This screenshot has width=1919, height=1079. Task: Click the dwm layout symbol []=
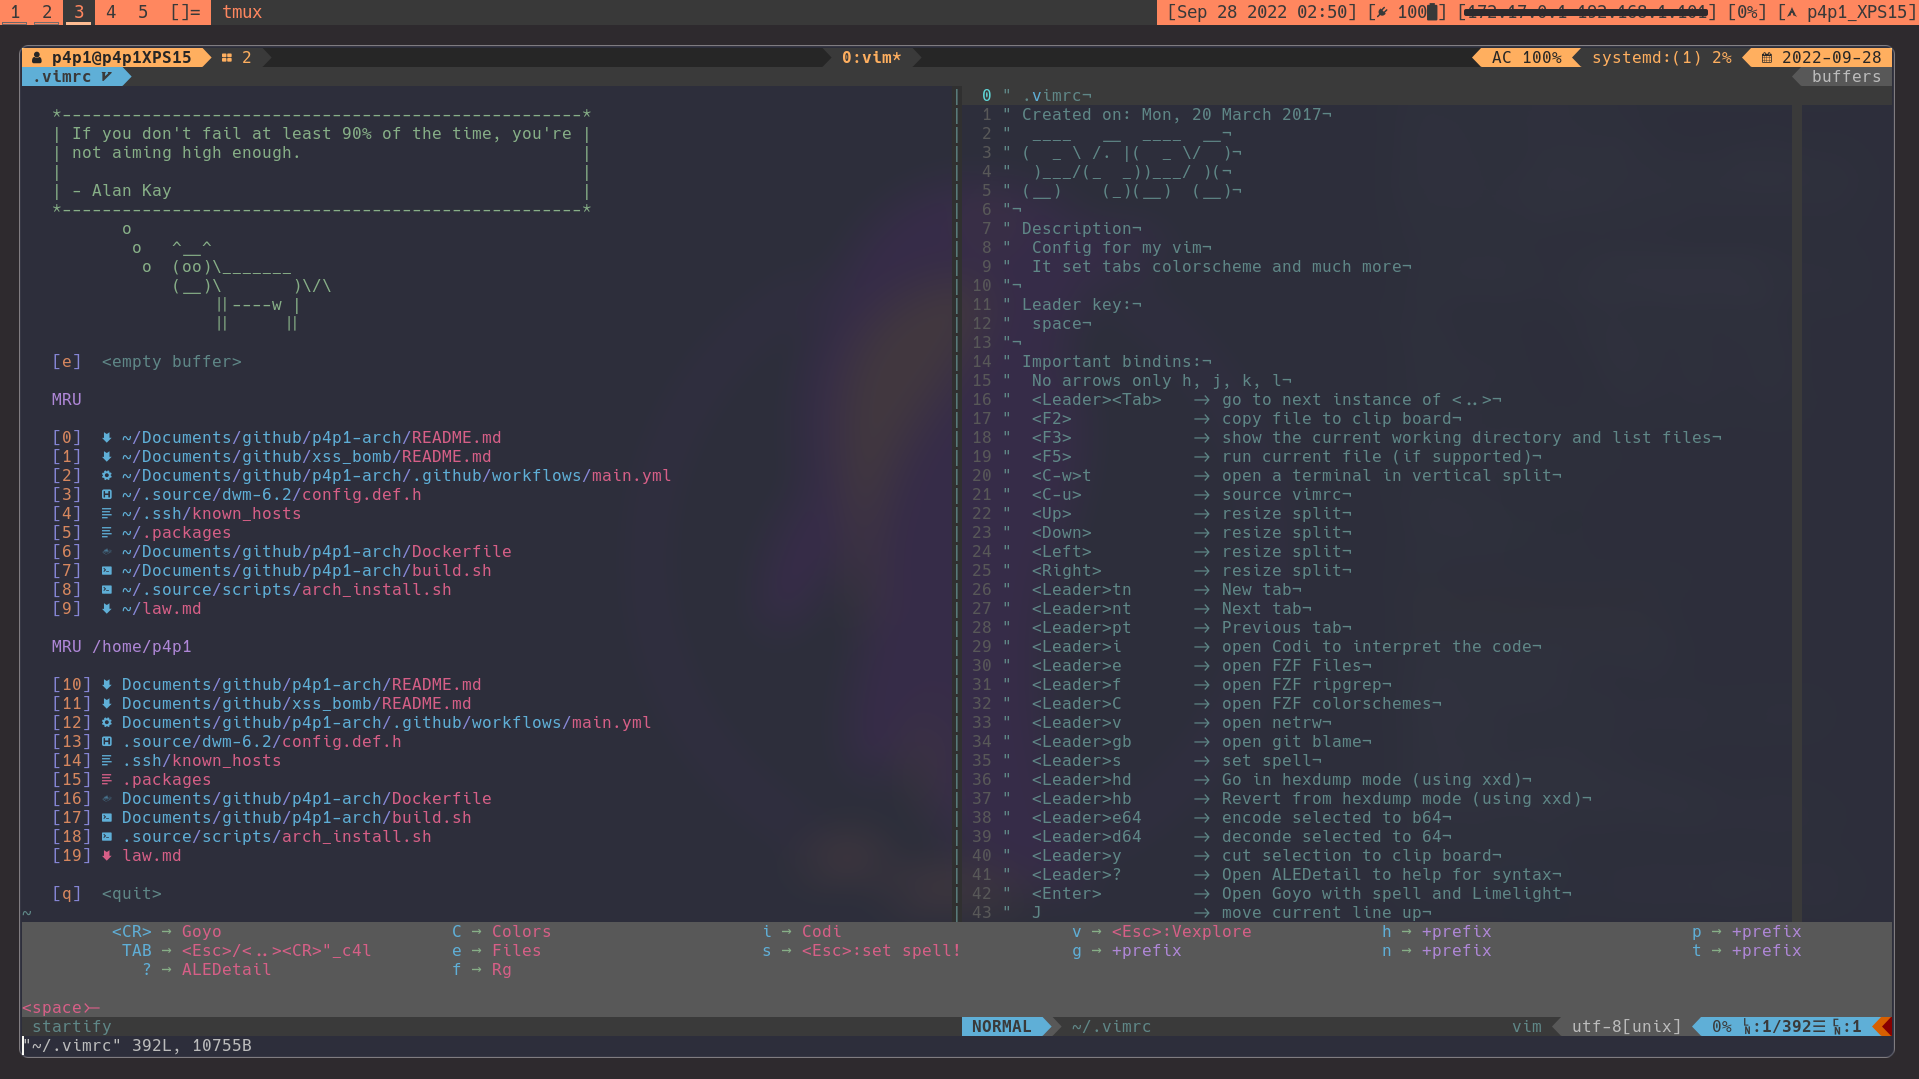coord(185,12)
